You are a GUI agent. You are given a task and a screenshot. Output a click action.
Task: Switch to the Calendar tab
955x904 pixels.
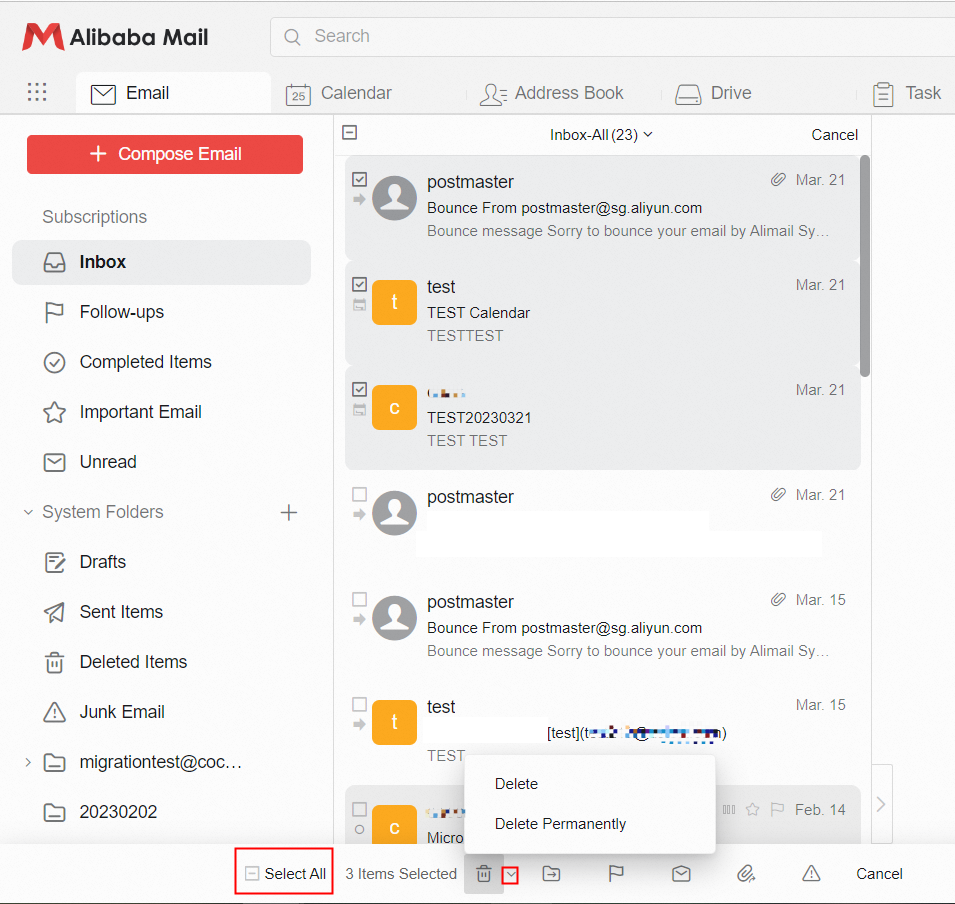point(339,93)
